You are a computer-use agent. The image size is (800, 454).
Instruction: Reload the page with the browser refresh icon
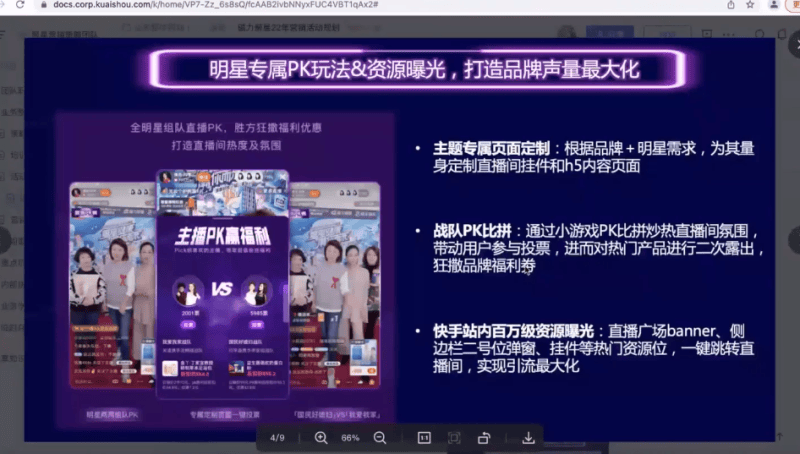[x=20, y=4]
